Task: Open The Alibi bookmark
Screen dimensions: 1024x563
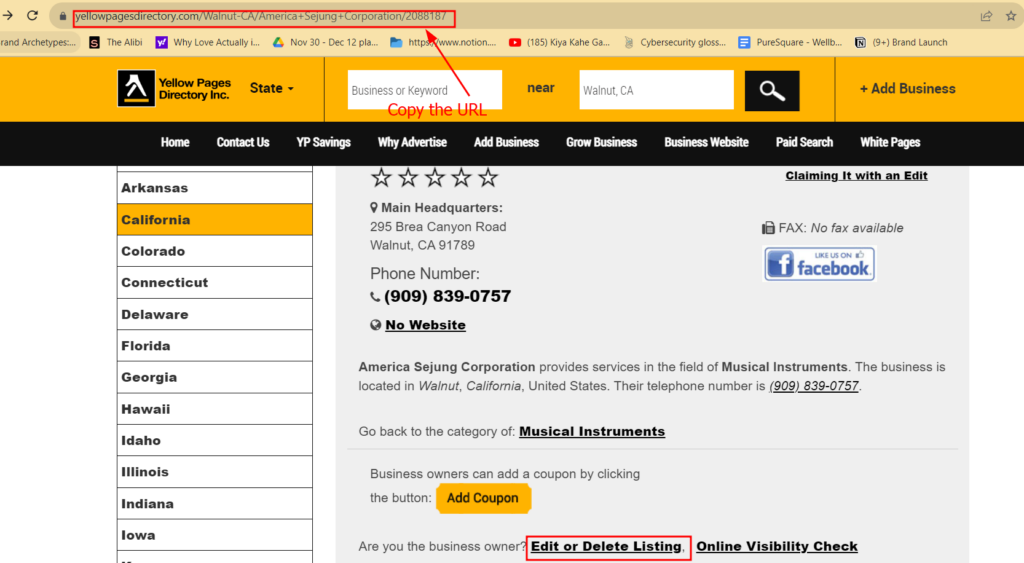Action: coord(116,42)
